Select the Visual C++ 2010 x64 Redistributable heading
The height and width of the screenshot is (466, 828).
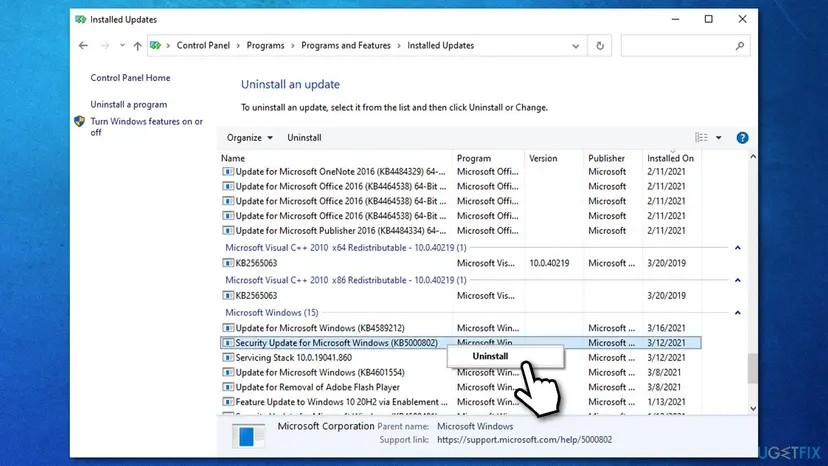click(346, 248)
